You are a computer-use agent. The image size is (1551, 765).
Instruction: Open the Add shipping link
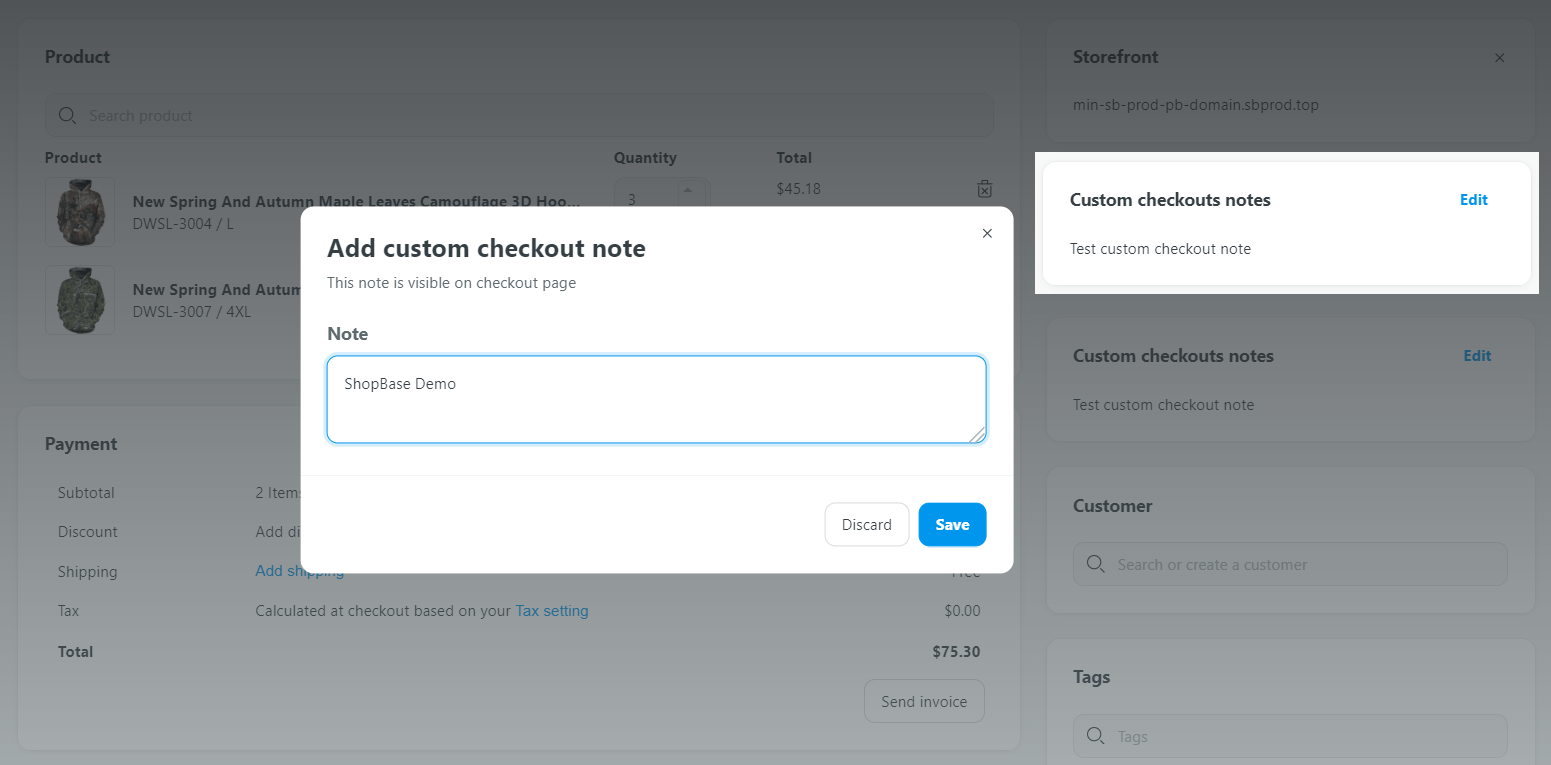click(299, 571)
